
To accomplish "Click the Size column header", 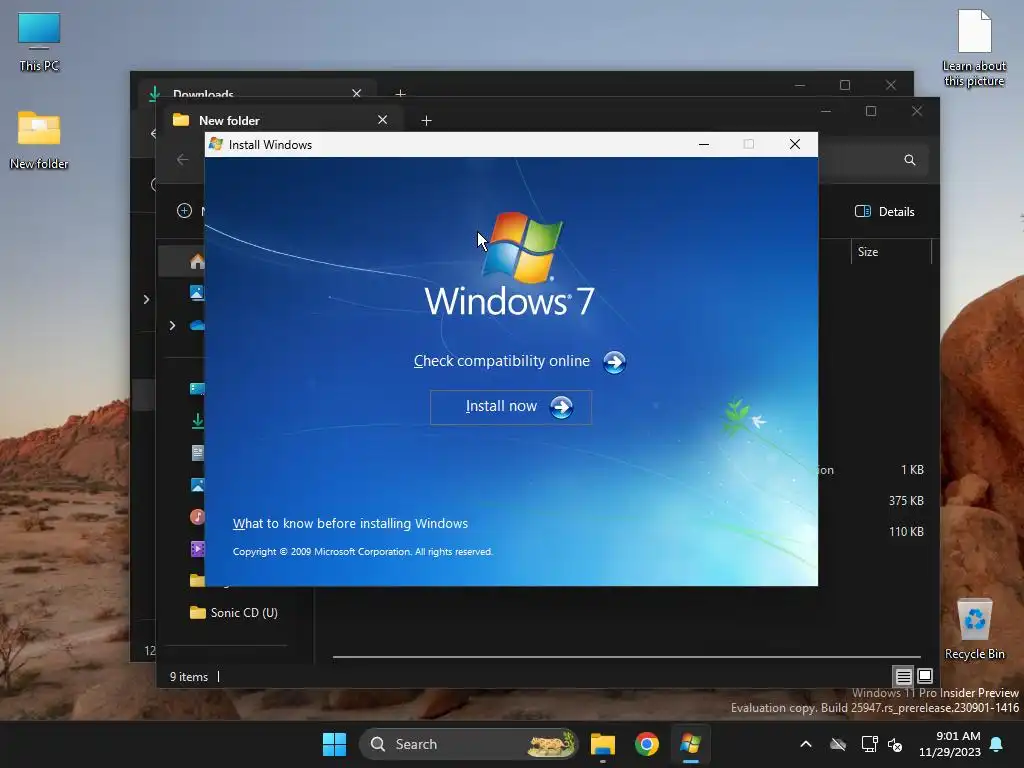I will tap(891, 252).
